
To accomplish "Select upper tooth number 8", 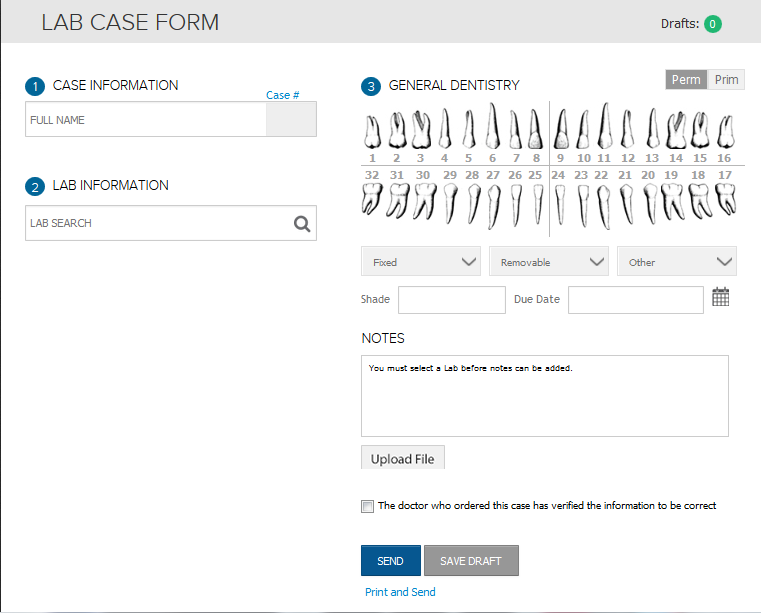I will (x=536, y=130).
